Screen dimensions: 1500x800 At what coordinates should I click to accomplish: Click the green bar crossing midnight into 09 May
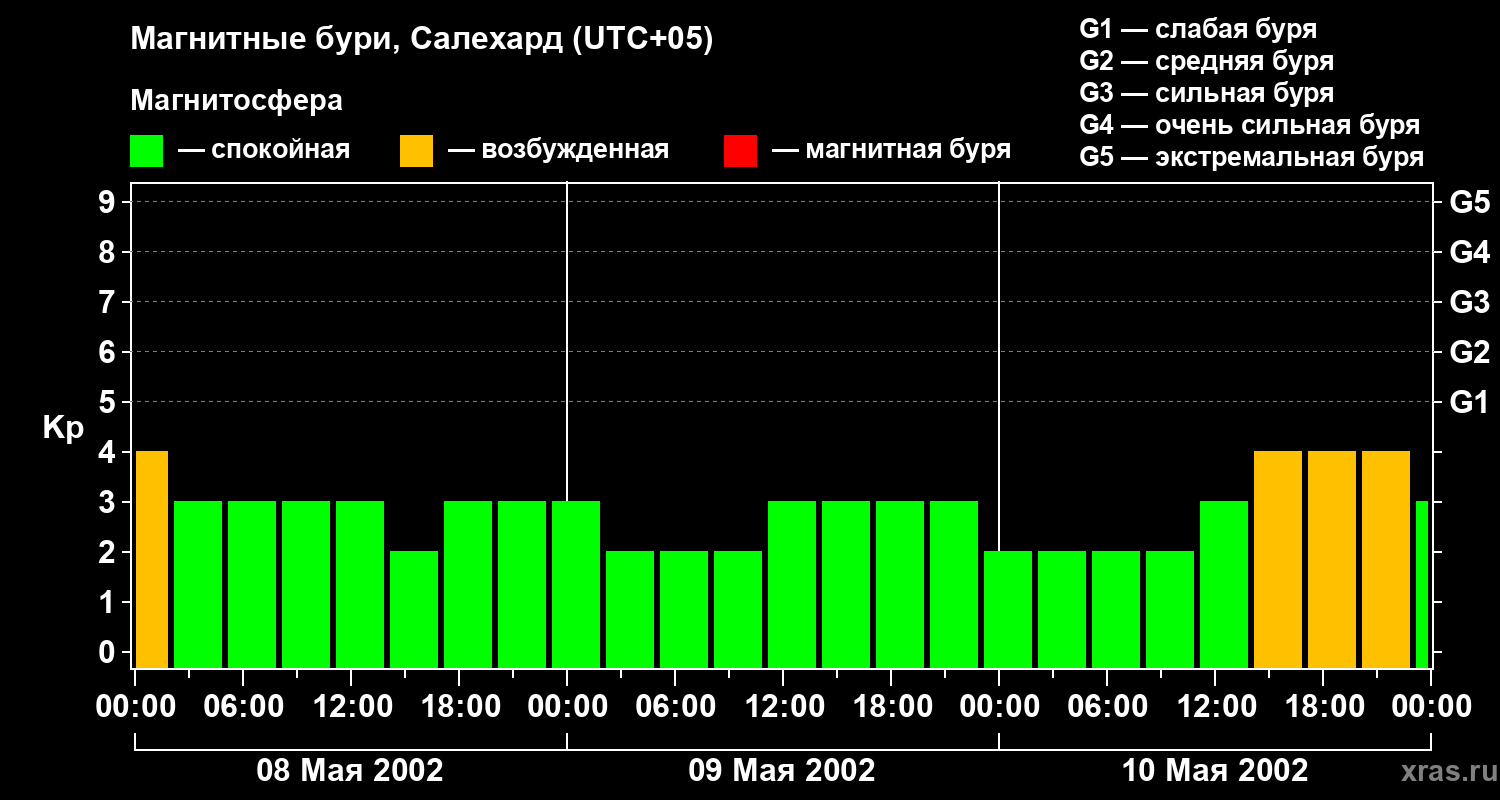[x=576, y=585]
